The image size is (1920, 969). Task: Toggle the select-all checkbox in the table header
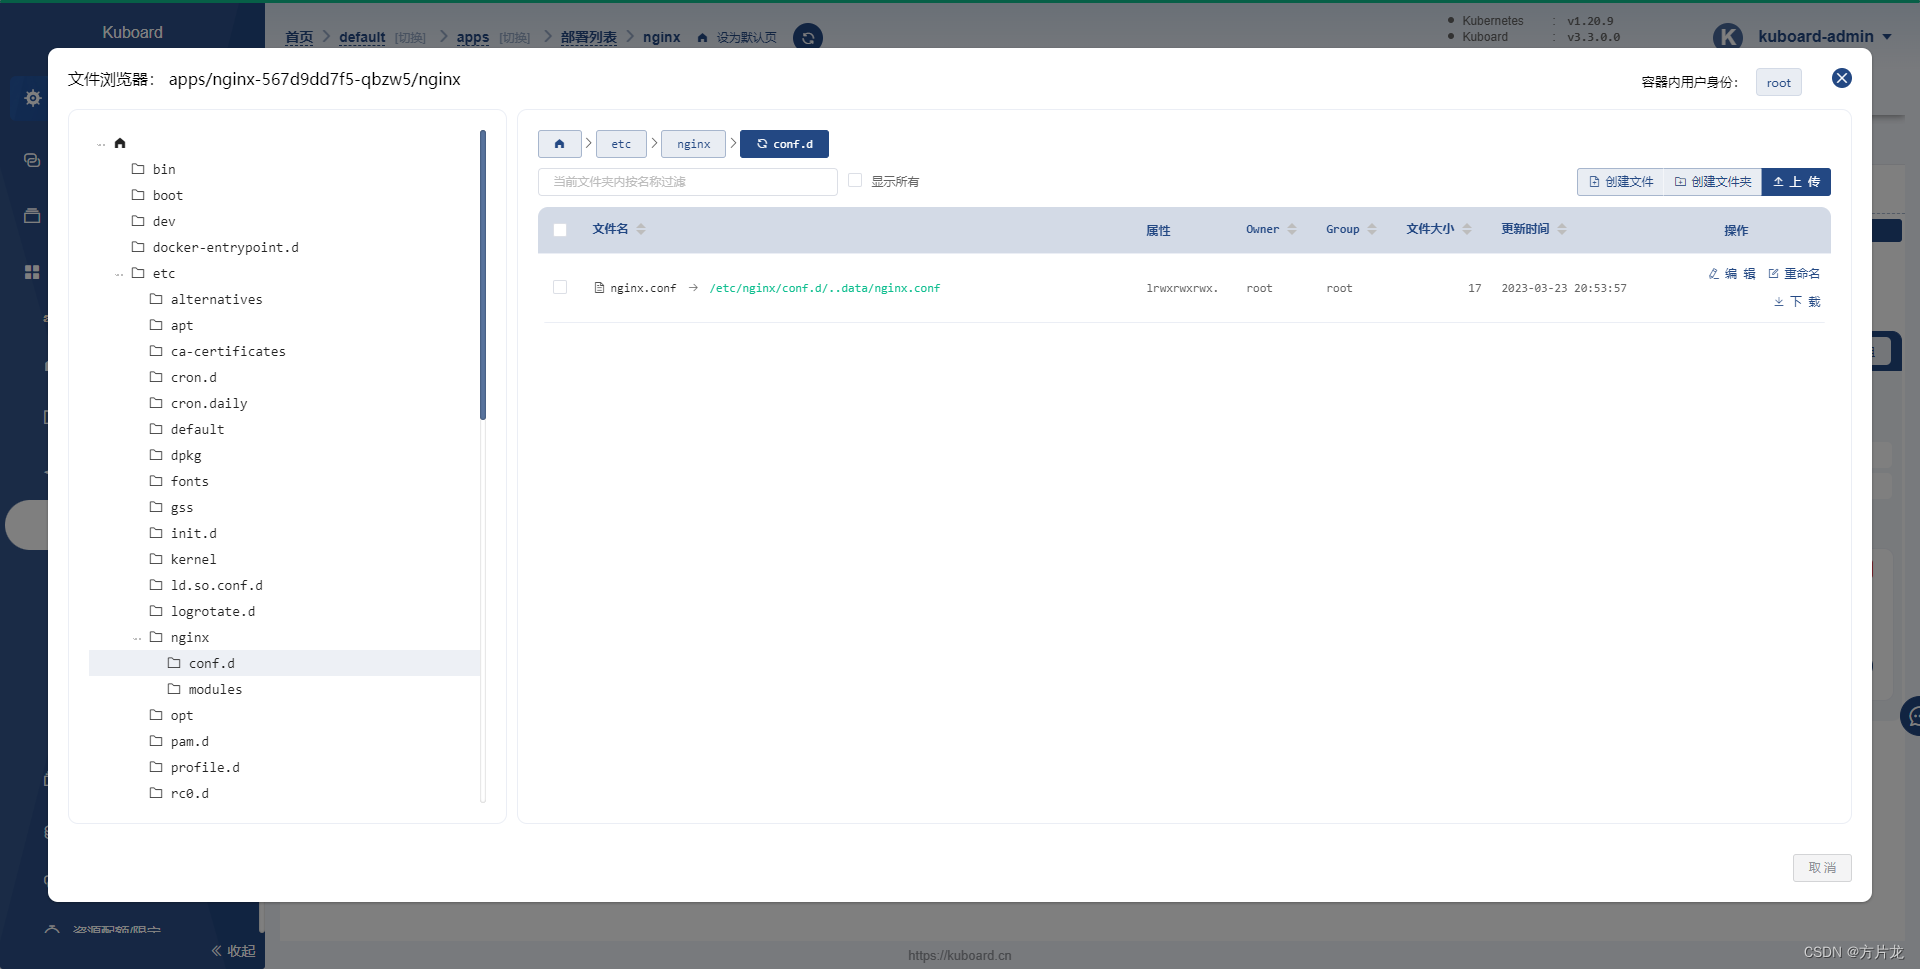(560, 230)
